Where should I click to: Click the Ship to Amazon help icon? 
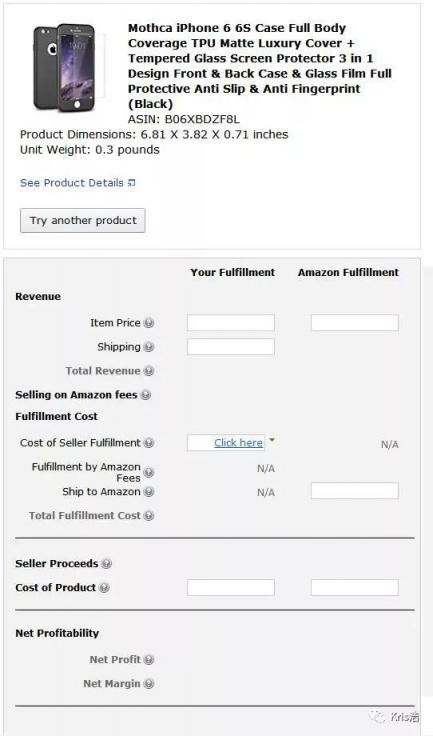click(x=148, y=491)
